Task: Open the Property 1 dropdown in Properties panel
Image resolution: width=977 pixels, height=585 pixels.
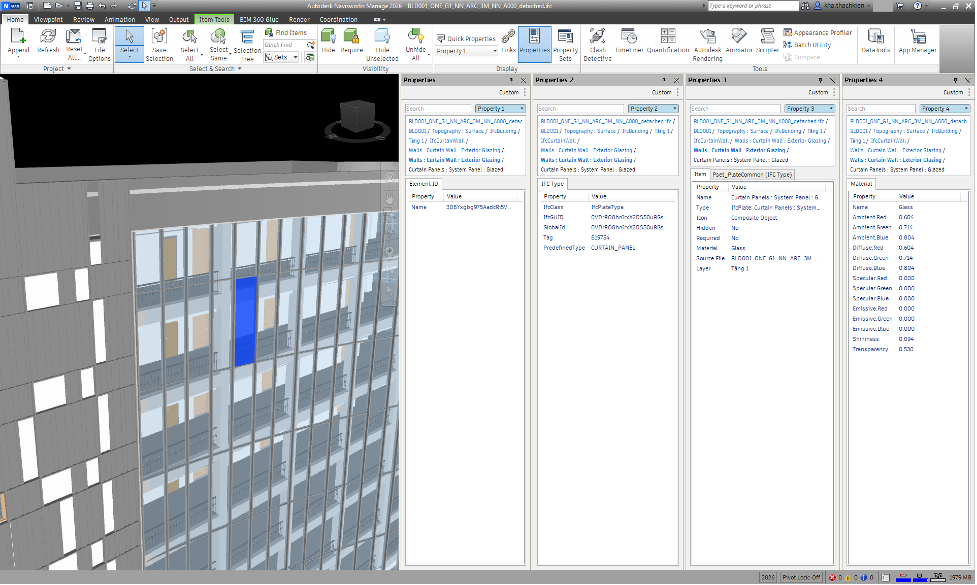Action: coord(500,108)
